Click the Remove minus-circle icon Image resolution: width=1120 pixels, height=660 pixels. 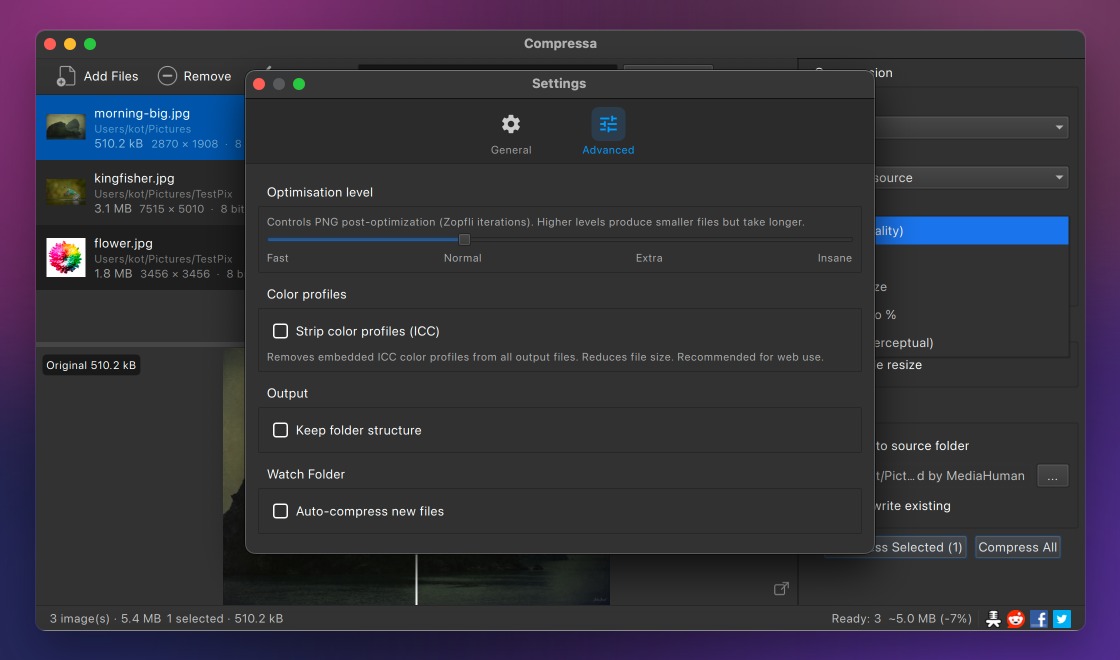point(167,76)
